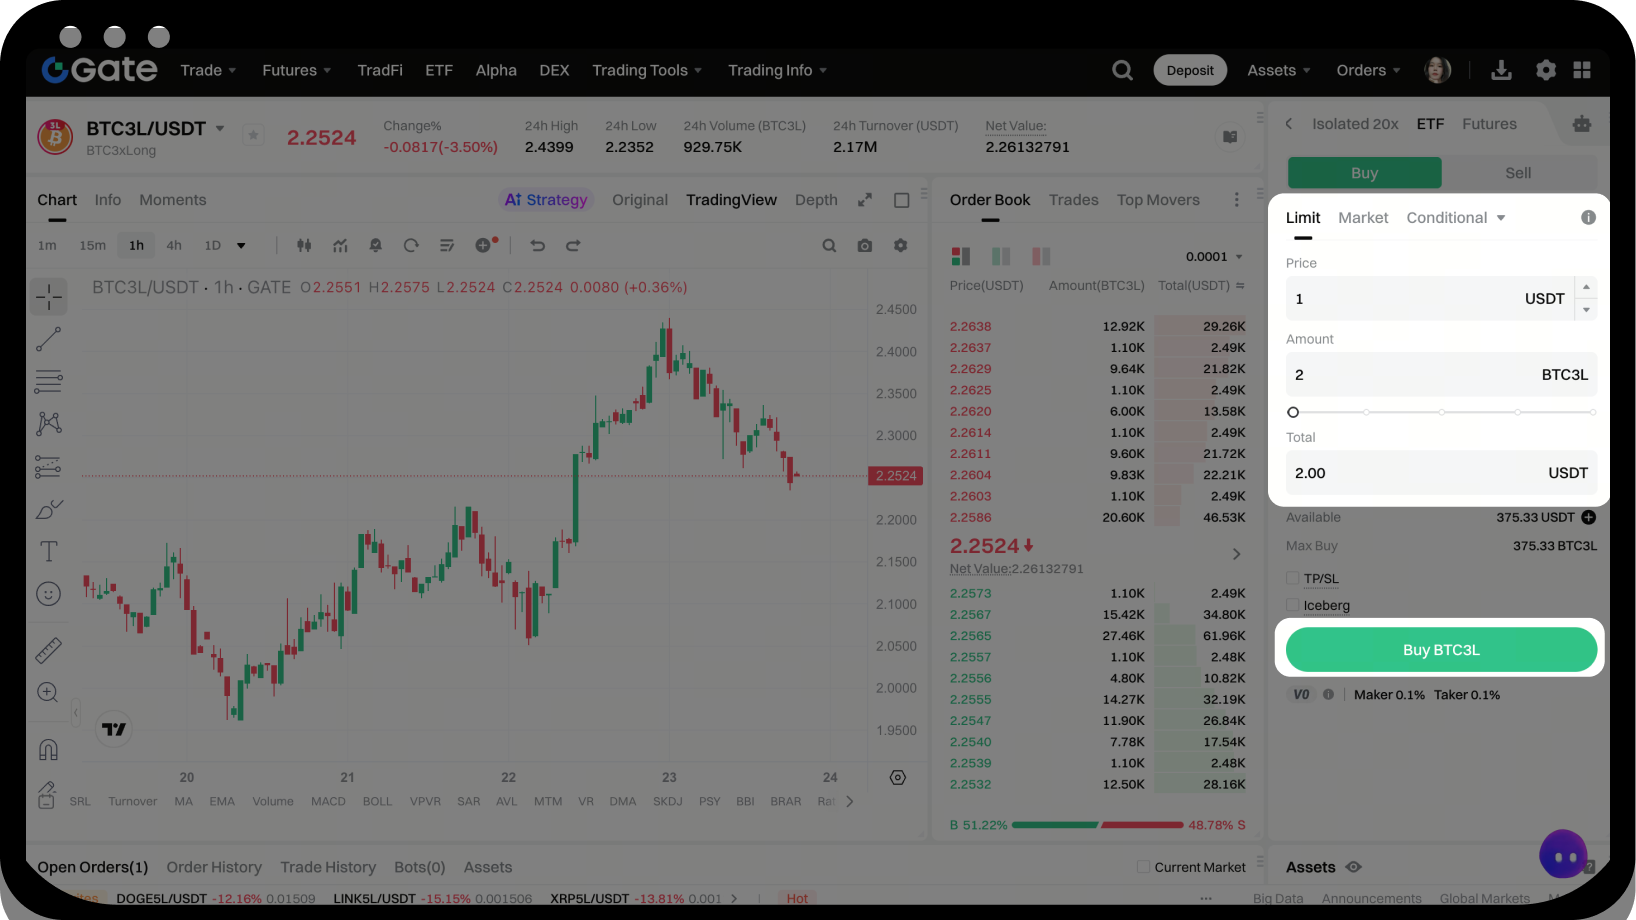Expand the Trading Tools menu
This screenshot has height=920, width=1636.
(x=646, y=70)
